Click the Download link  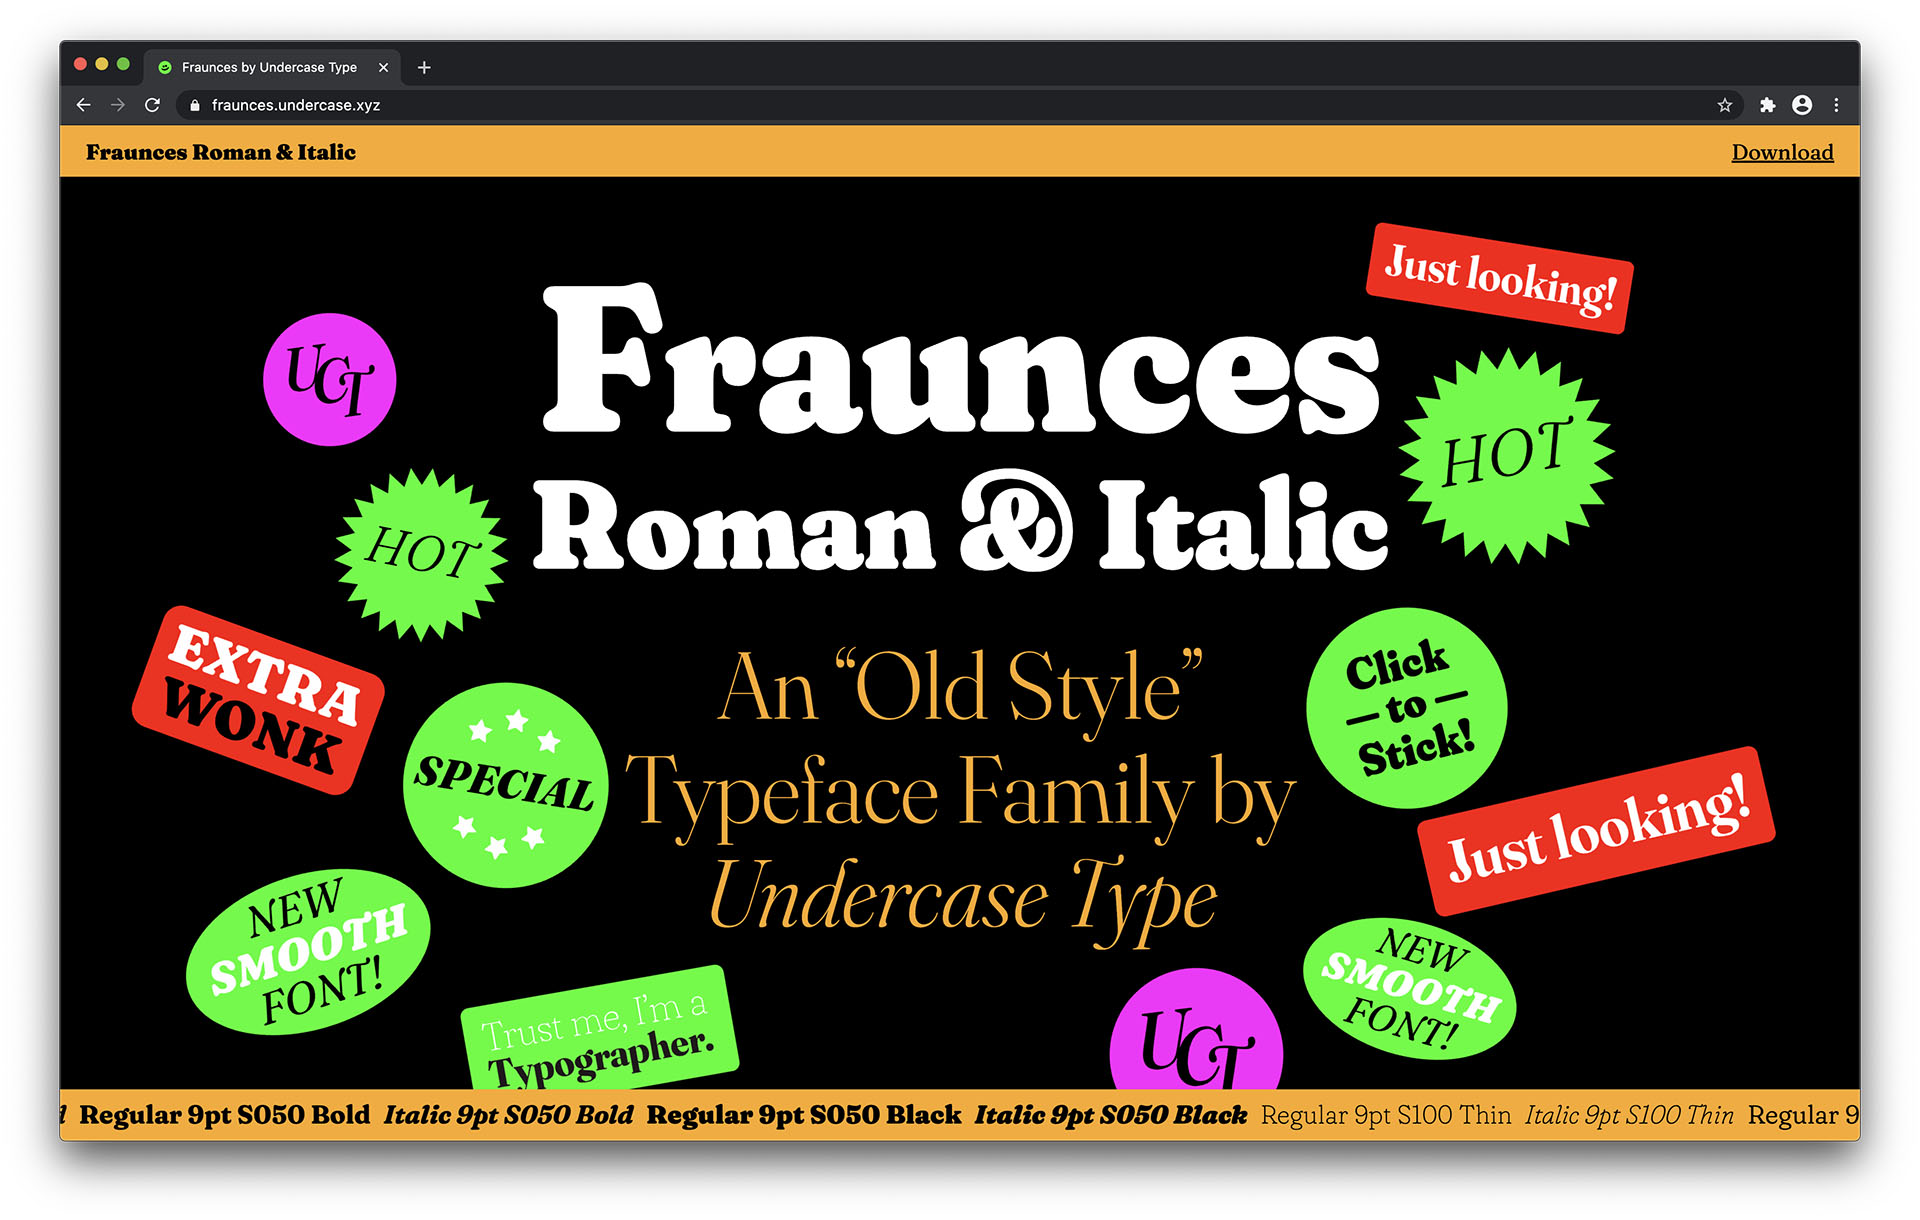(1782, 152)
